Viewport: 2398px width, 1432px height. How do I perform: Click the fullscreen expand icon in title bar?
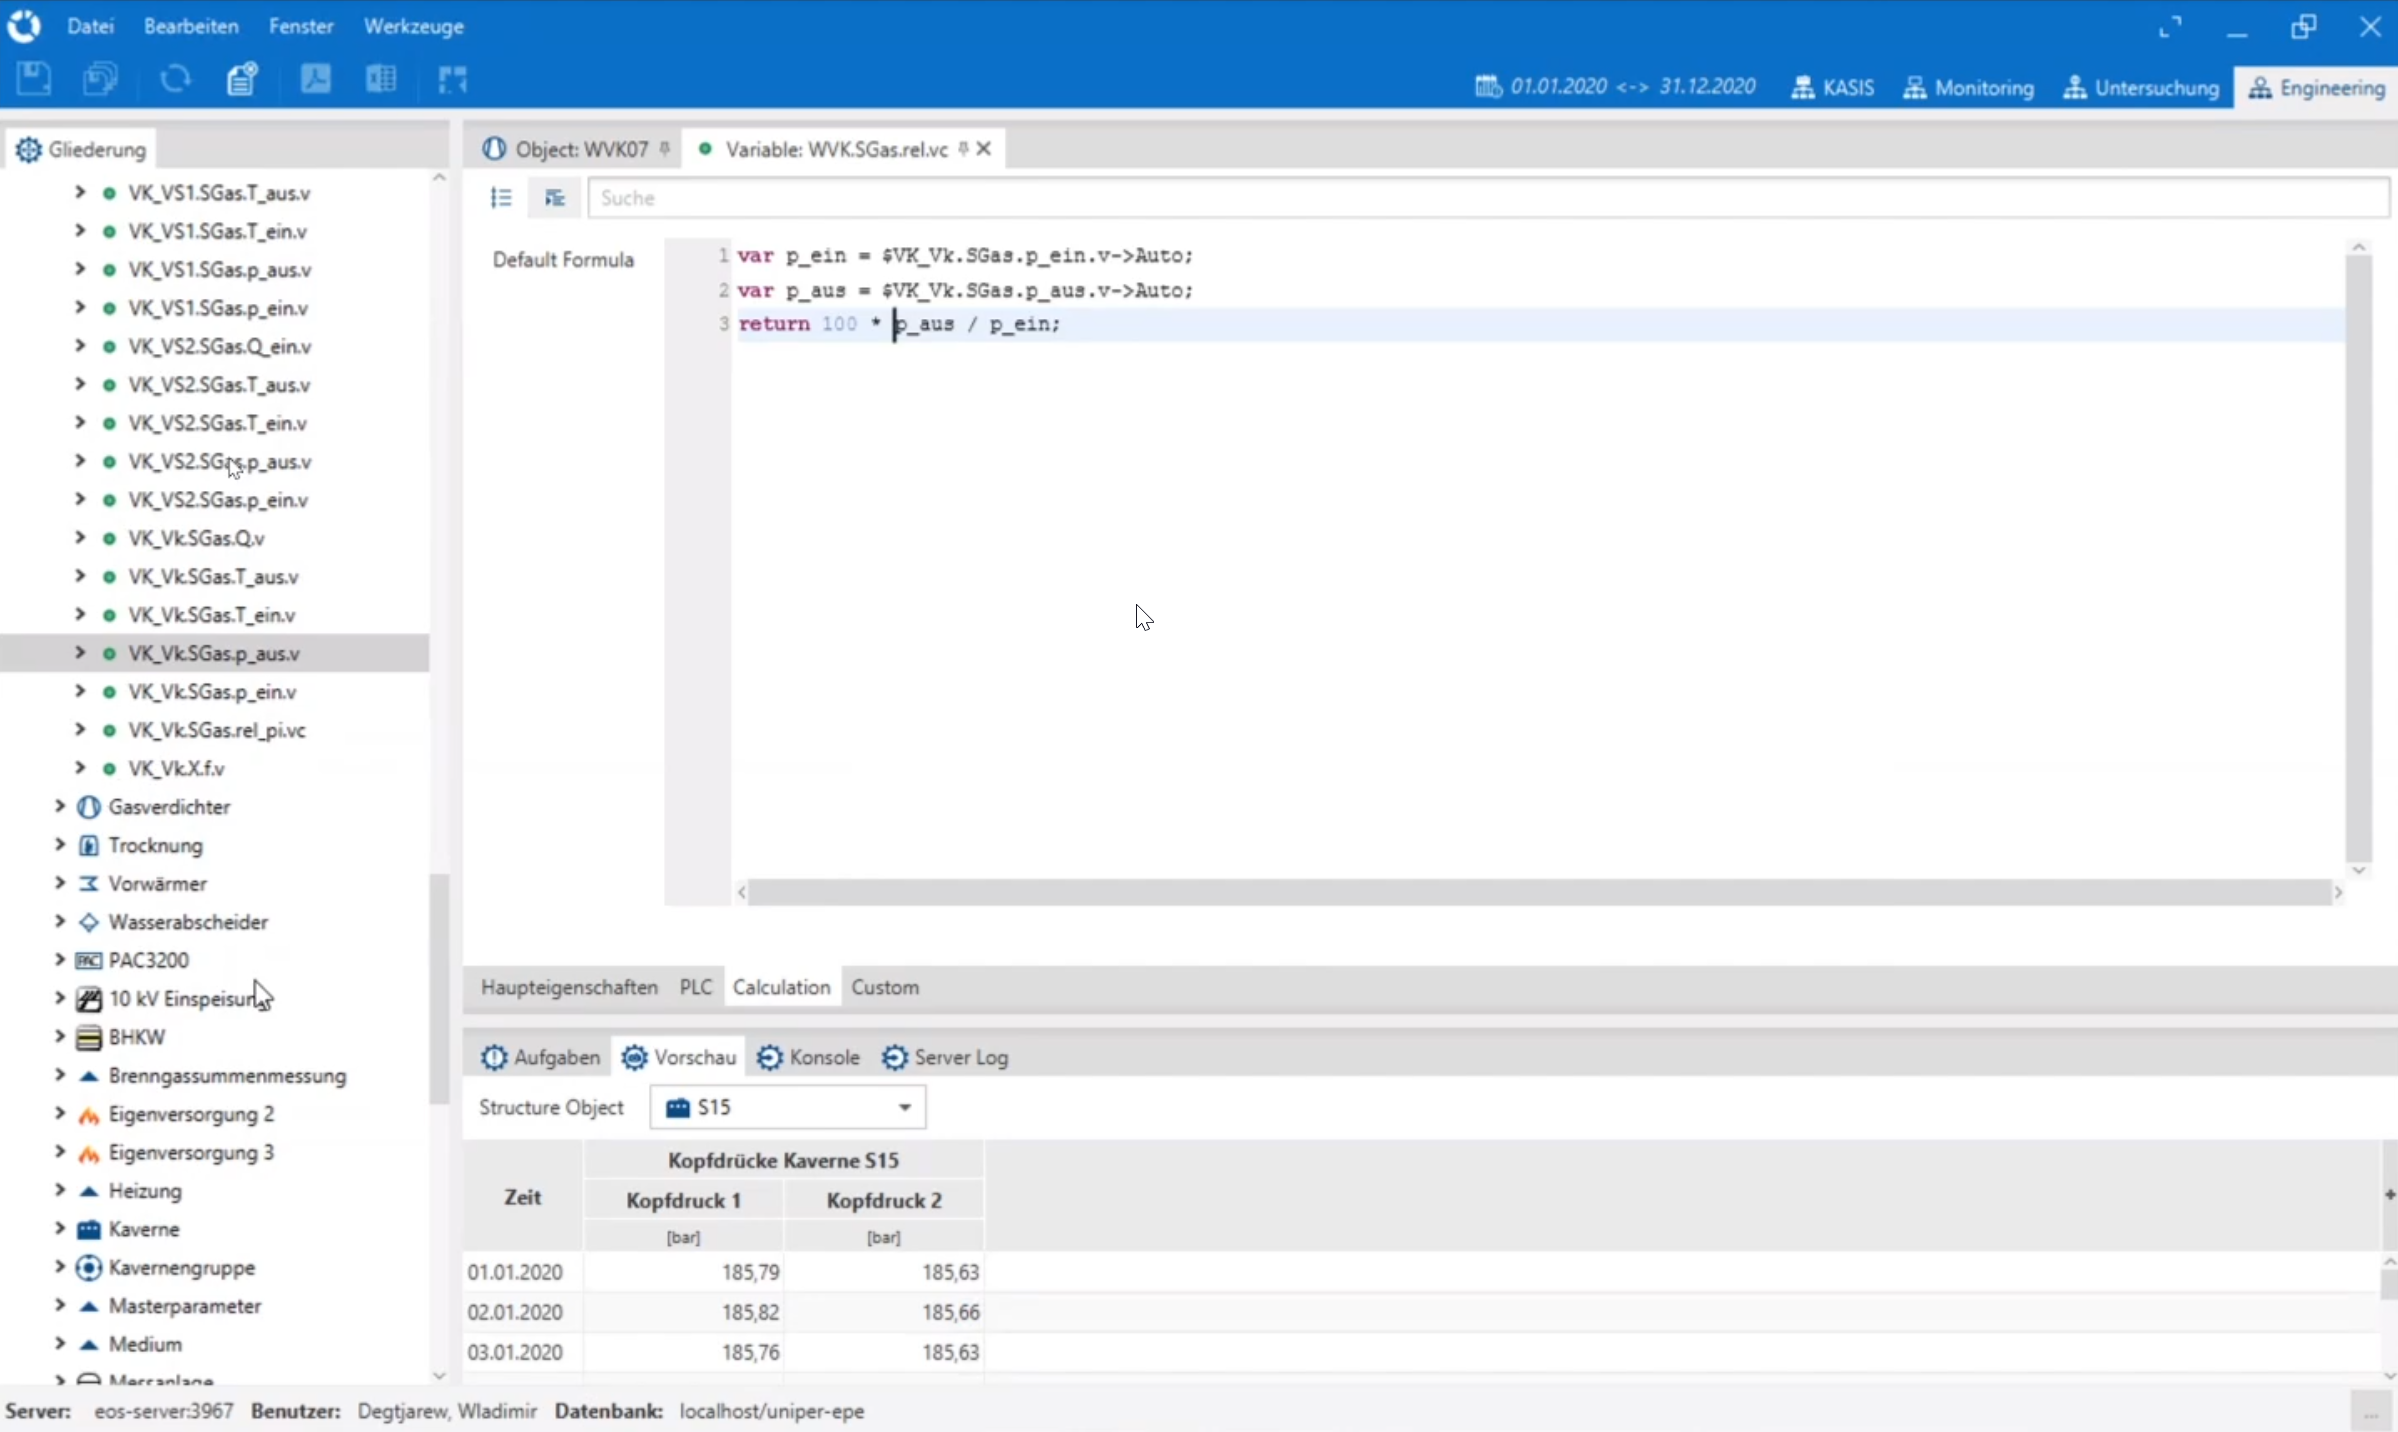2169,27
